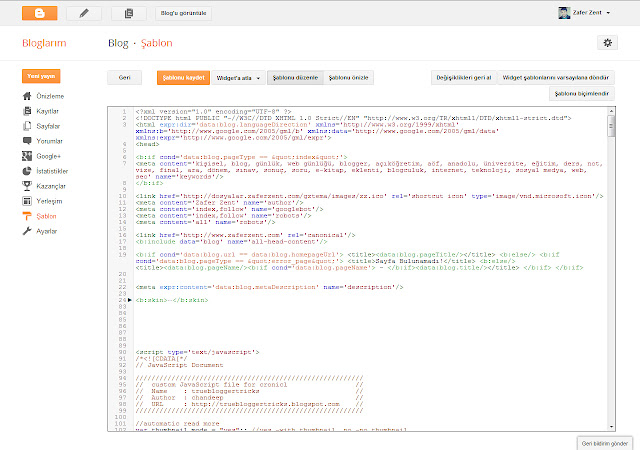Screen dimensions: 640x450
Task: Click the Google+ sidebar icon
Action: 27,156
